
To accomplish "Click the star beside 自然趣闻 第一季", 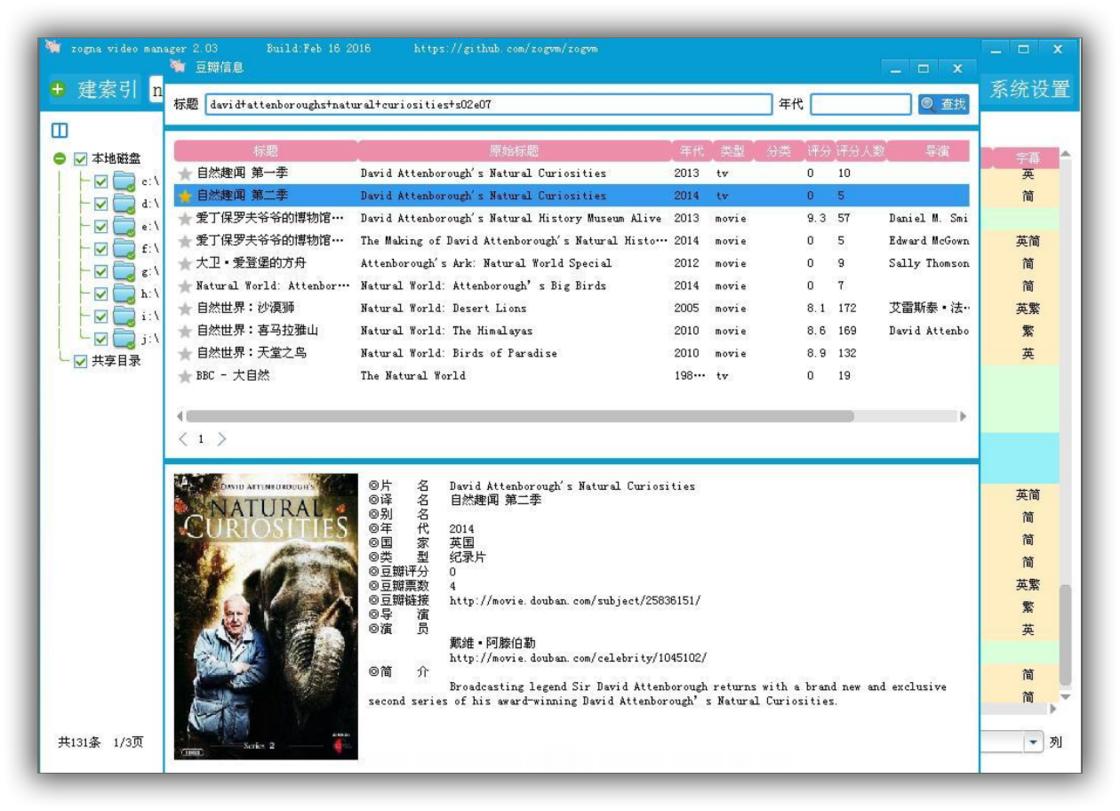I will coord(185,174).
